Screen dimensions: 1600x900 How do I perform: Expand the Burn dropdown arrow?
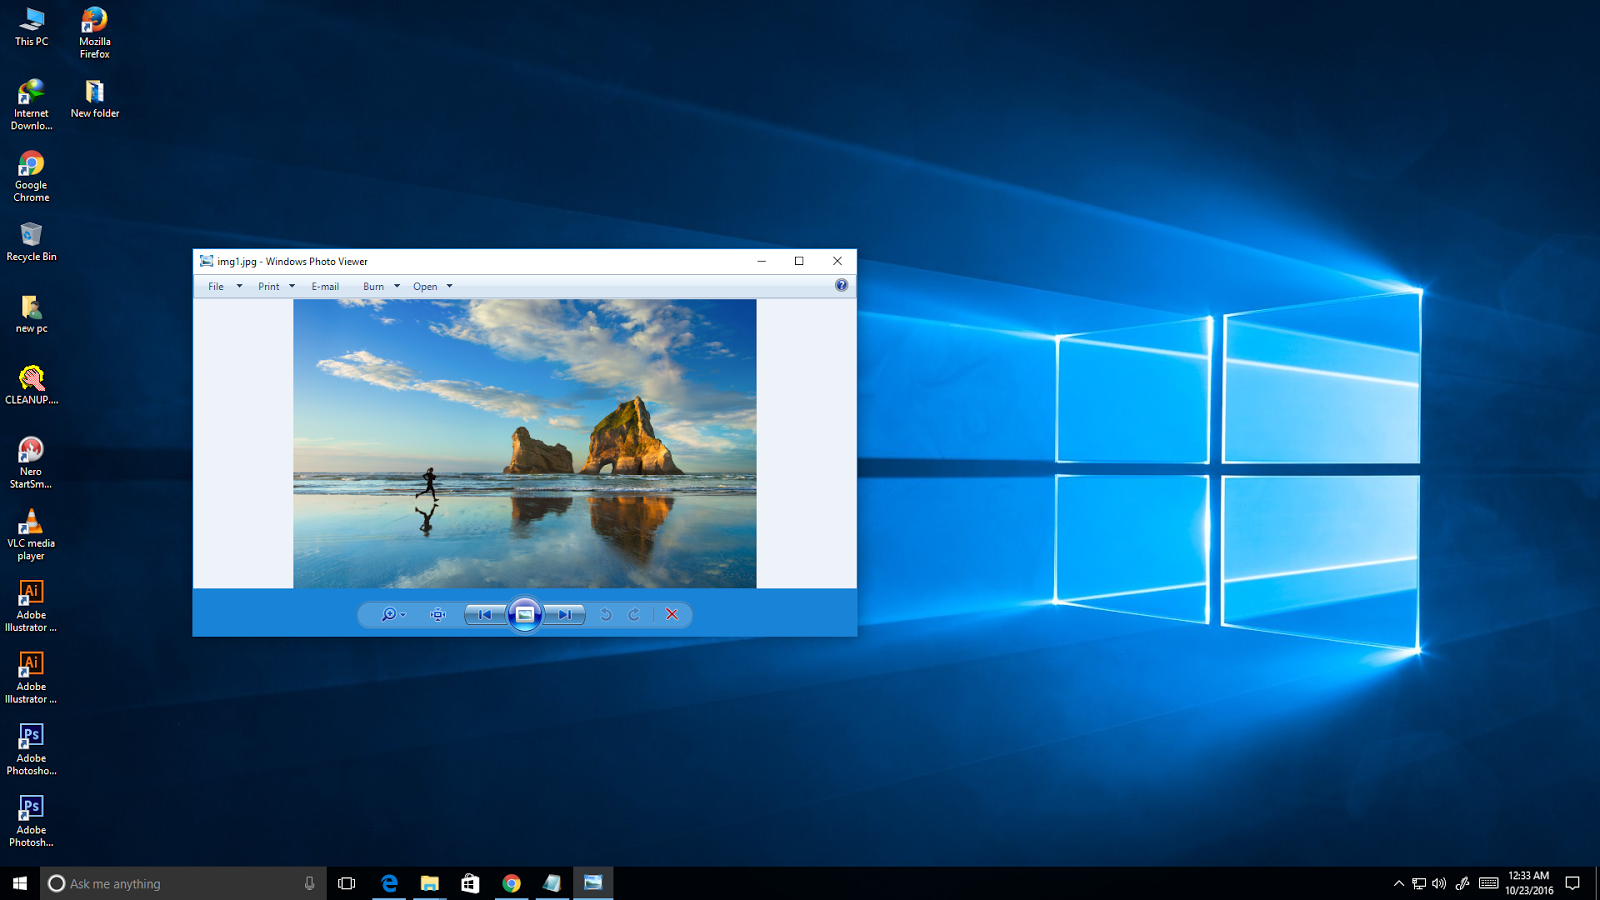[397, 287]
